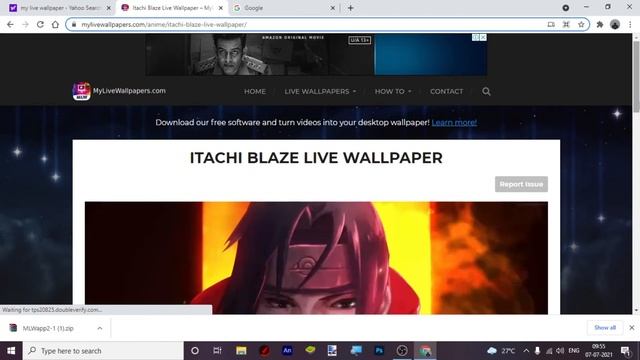The width and height of the screenshot is (640, 360).
Task: Show hidden system tray icons
Action: tap(526, 351)
